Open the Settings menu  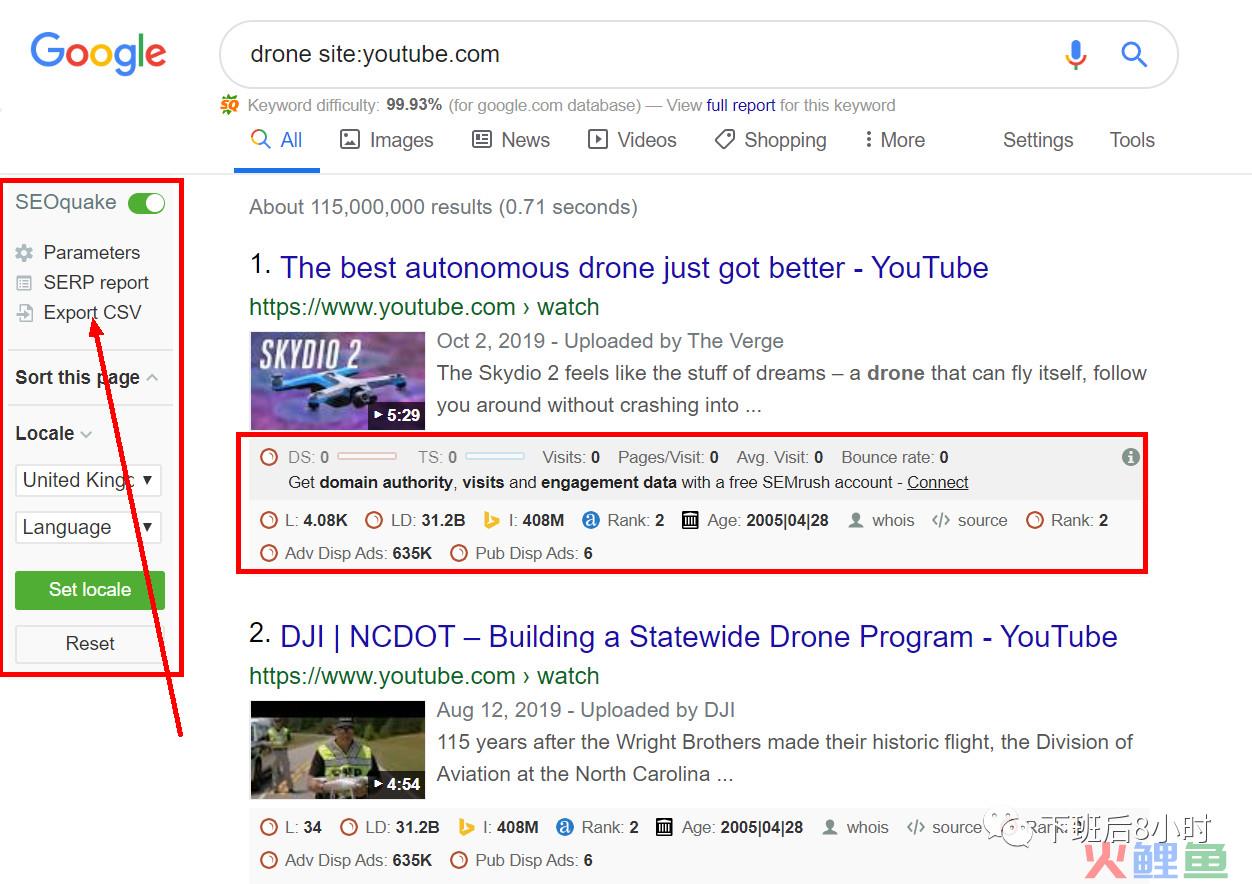click(1038, 140)
